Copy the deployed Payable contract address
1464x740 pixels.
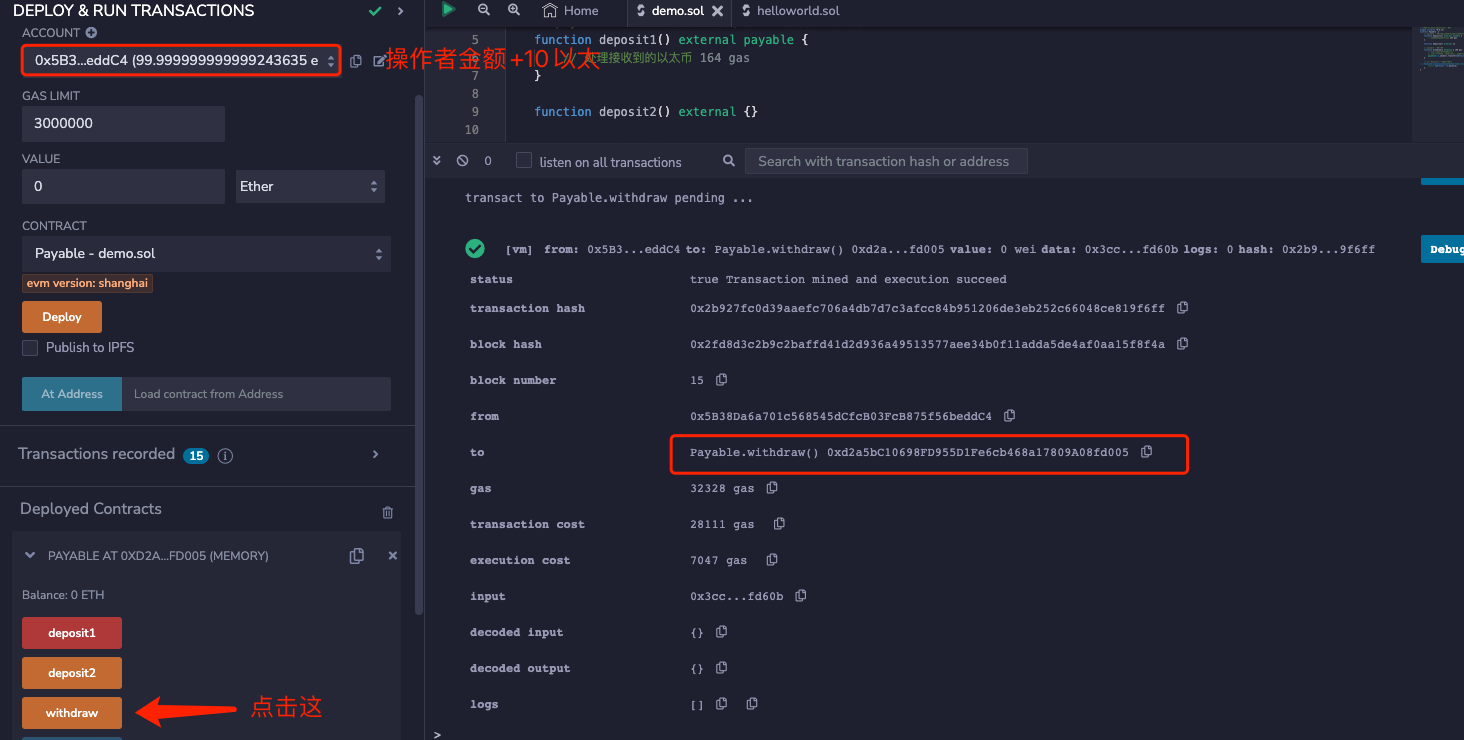[357, 556]
